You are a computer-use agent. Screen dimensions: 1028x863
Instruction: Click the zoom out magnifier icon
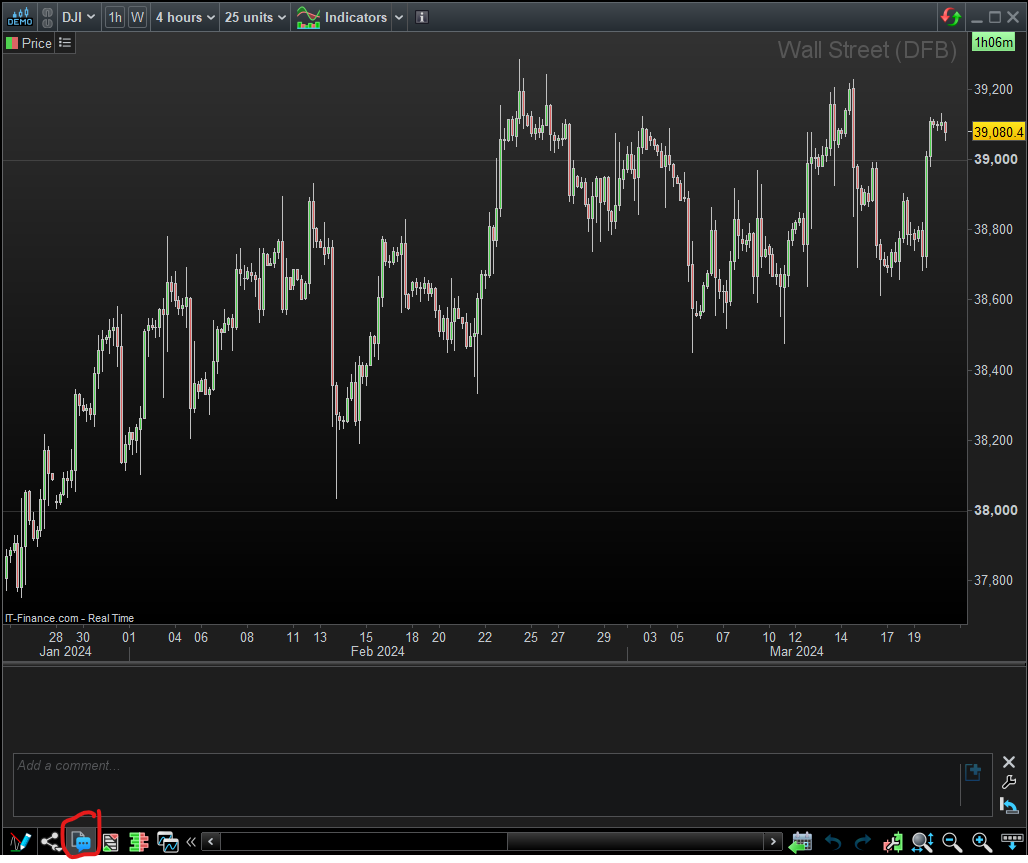[952, 842]
